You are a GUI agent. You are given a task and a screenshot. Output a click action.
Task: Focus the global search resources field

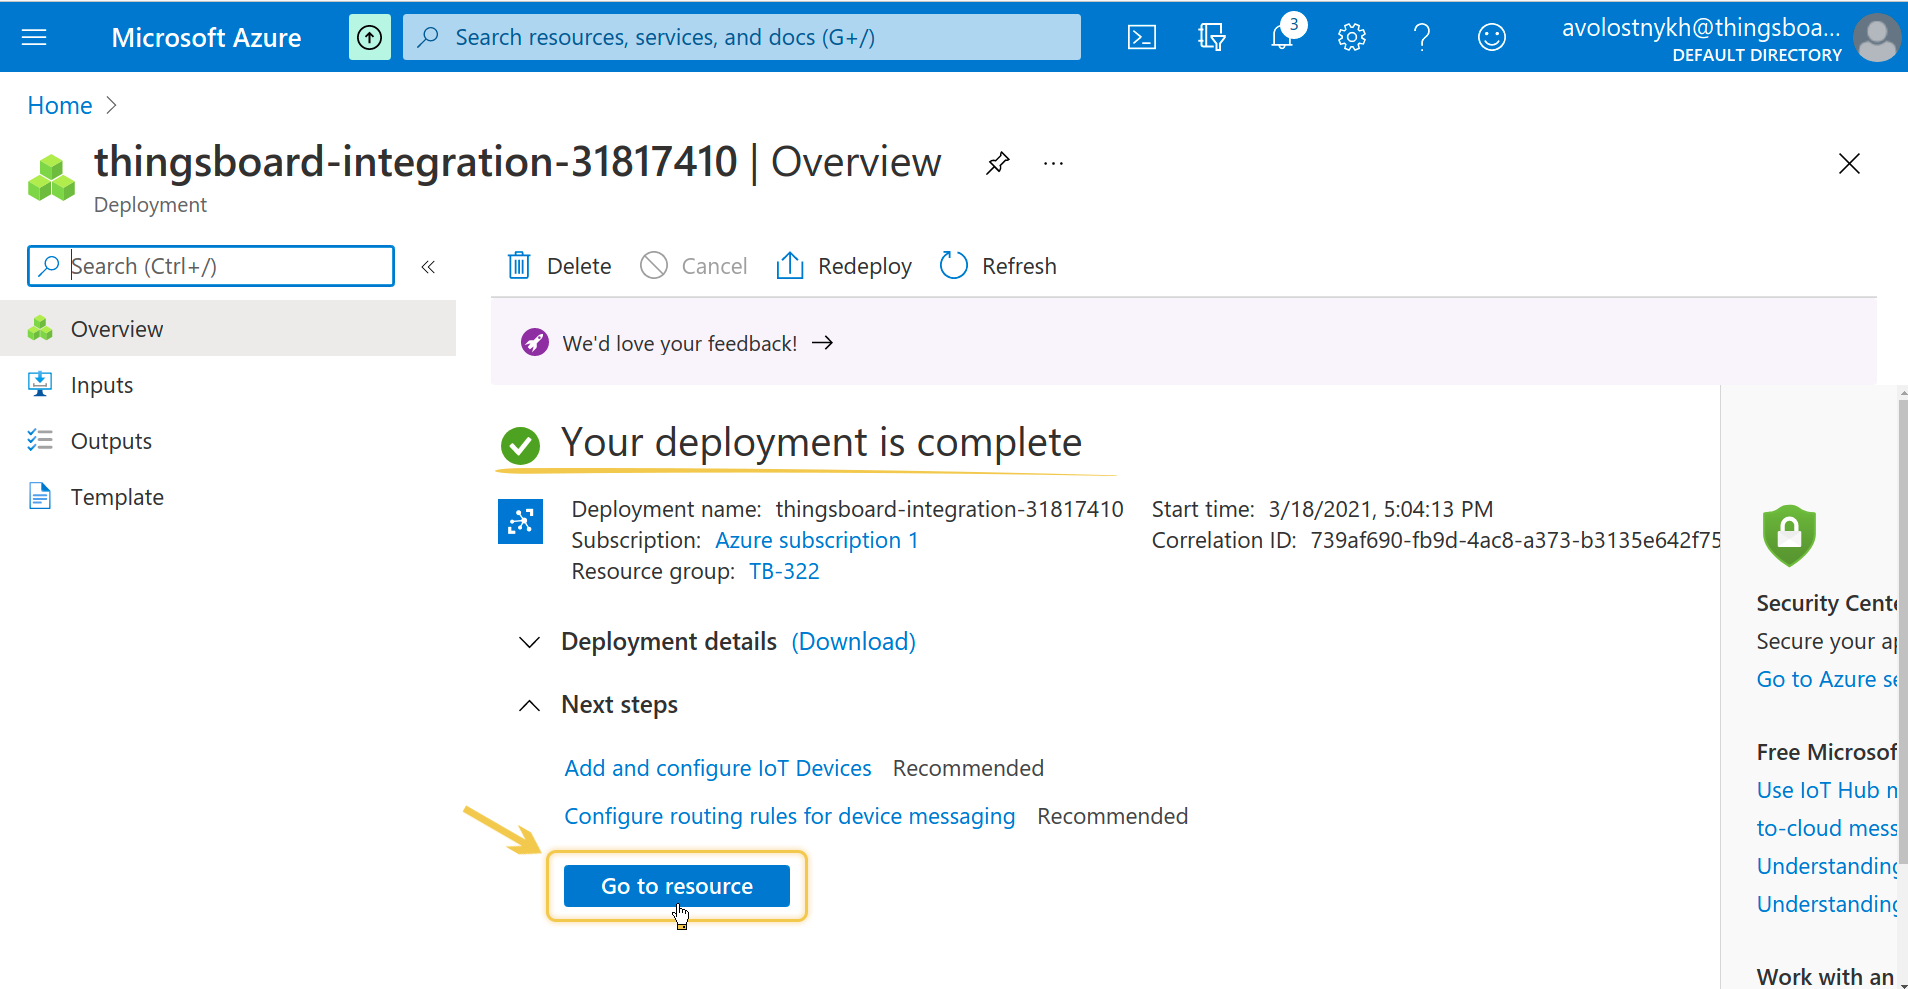tap(741, 37)
